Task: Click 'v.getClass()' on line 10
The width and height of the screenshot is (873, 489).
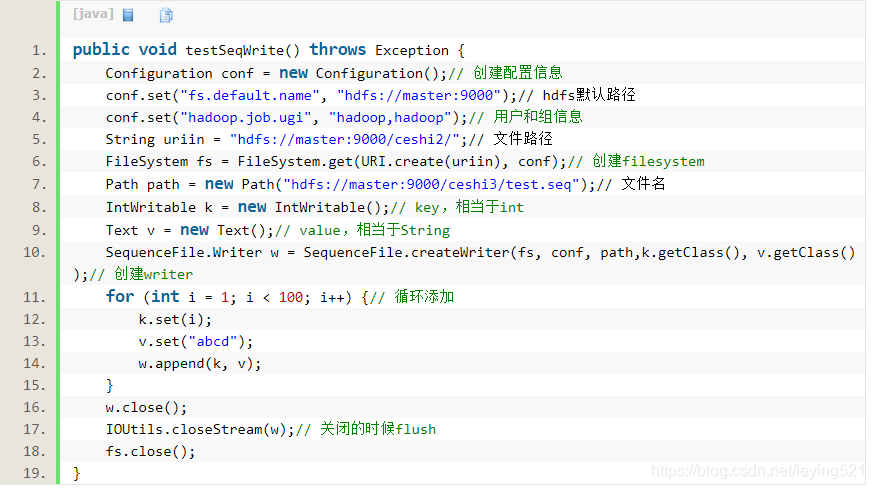Action: [806, 253]
